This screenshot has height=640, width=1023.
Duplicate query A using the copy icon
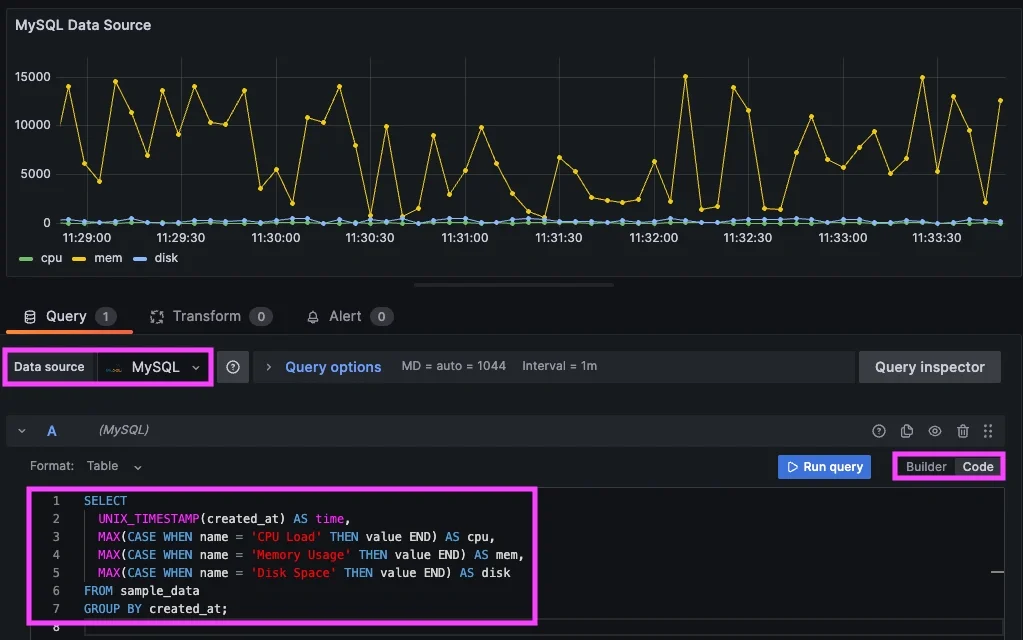coord(906,431)
